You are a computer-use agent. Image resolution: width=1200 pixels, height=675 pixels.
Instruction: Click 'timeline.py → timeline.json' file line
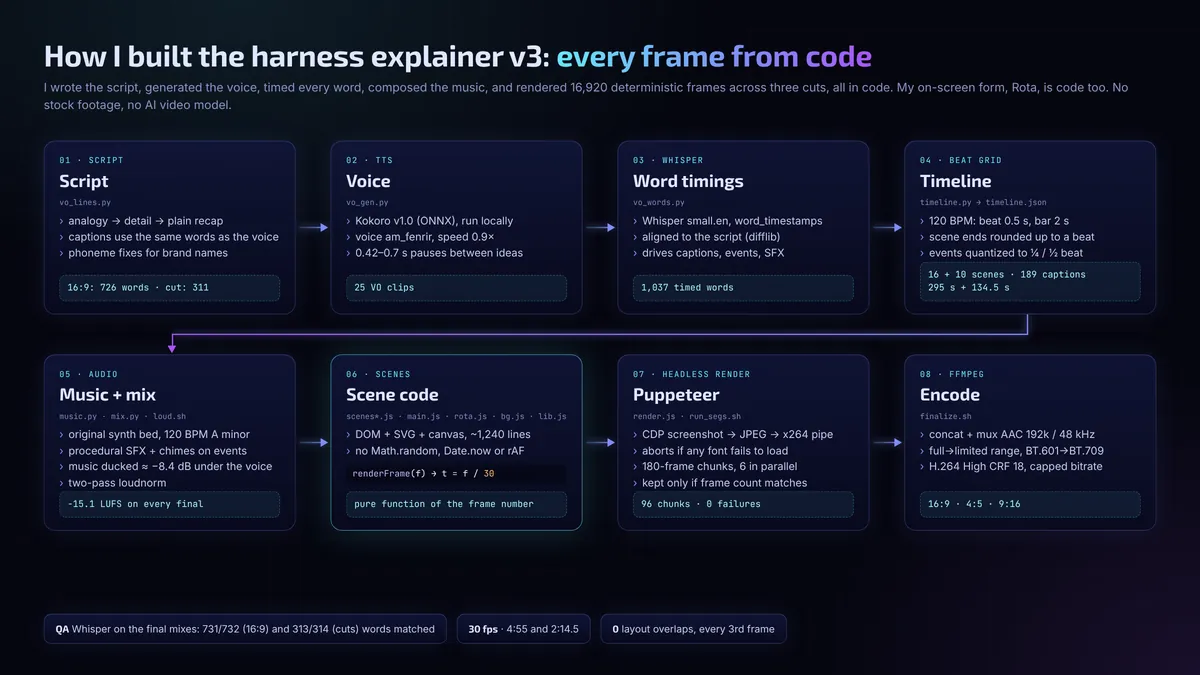point(985,202)
